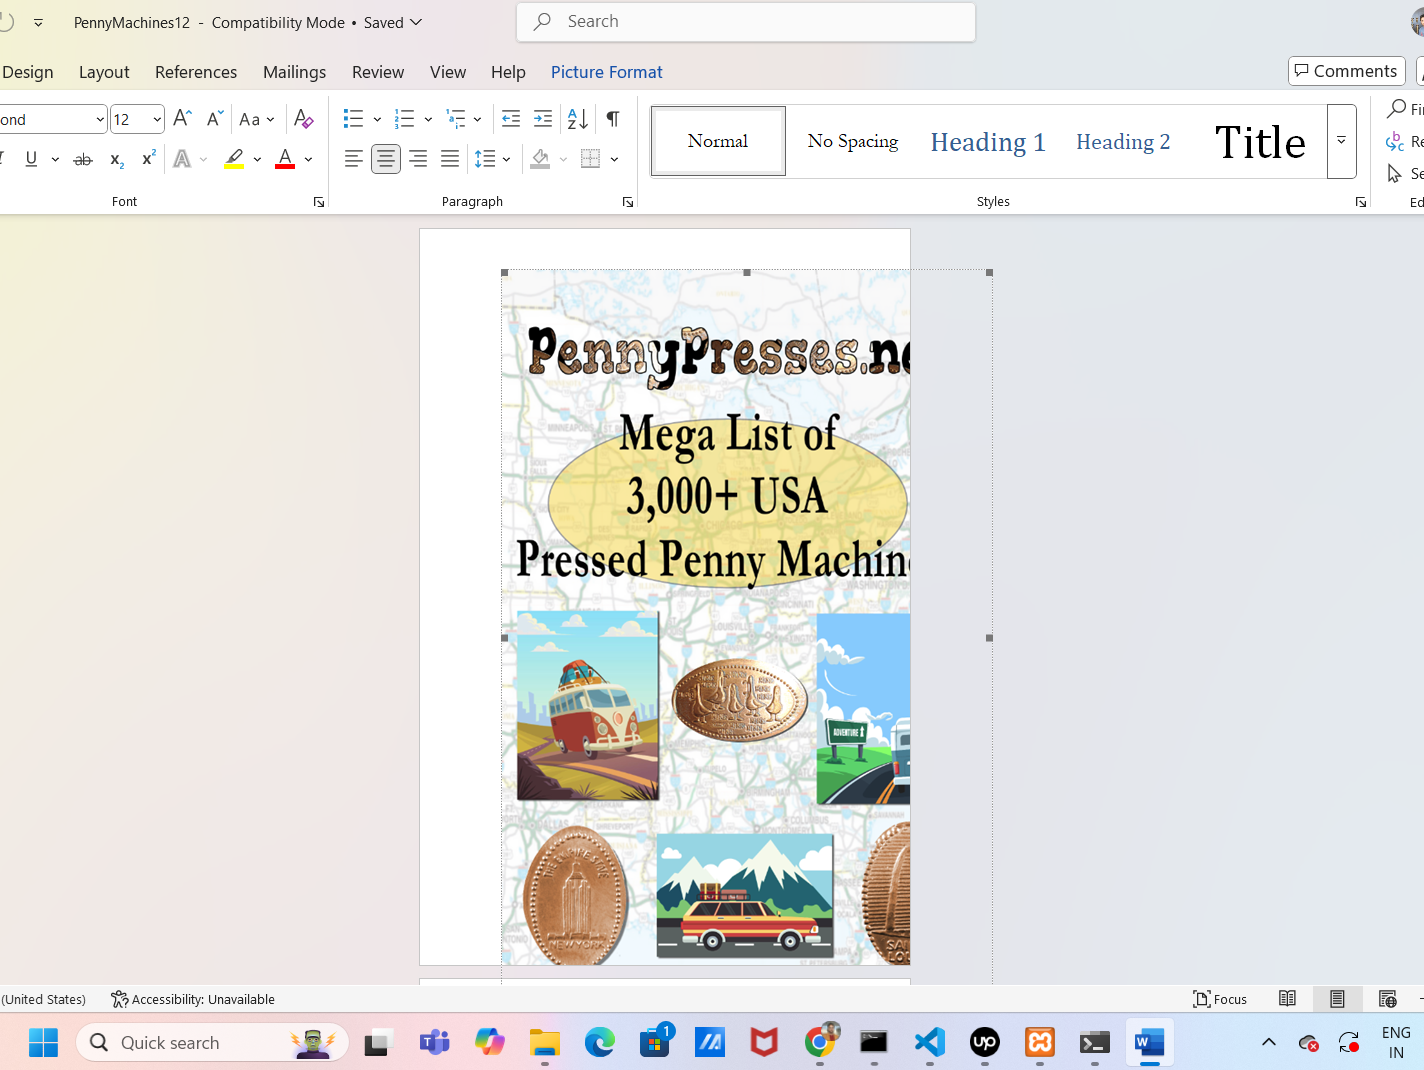Apply the Heading 2 style
This screenshot has height=1070, width=1424.
pos(1123,141)
